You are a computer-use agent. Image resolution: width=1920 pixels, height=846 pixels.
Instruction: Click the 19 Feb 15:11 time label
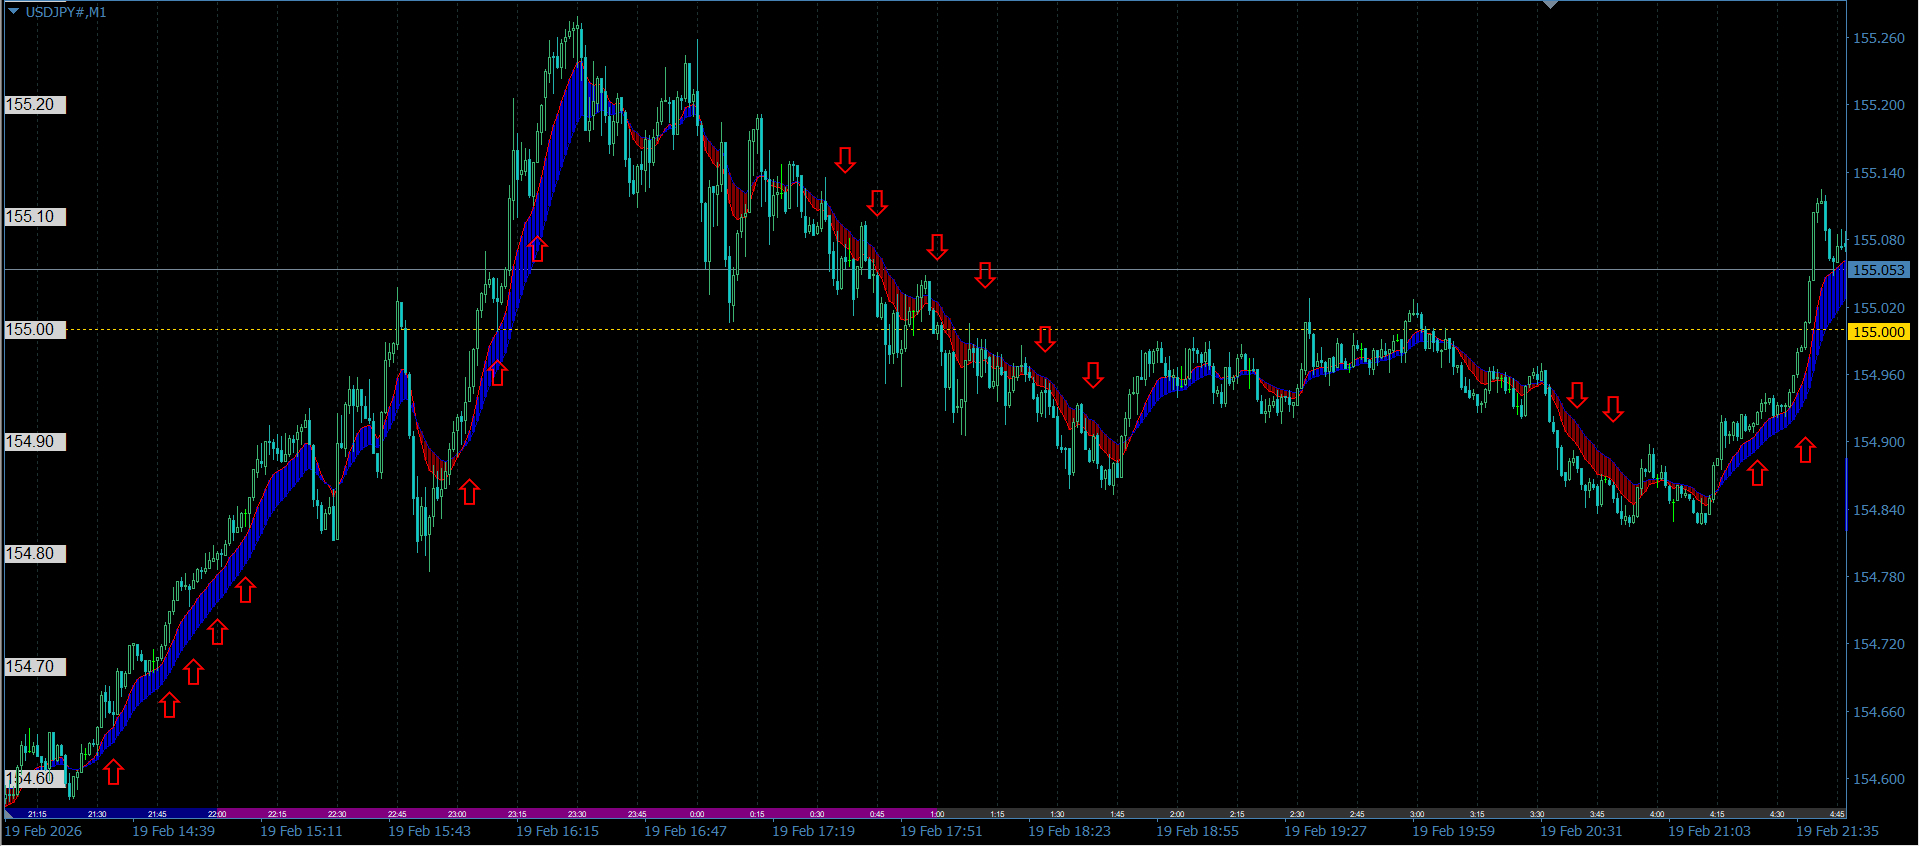(302, 831)
